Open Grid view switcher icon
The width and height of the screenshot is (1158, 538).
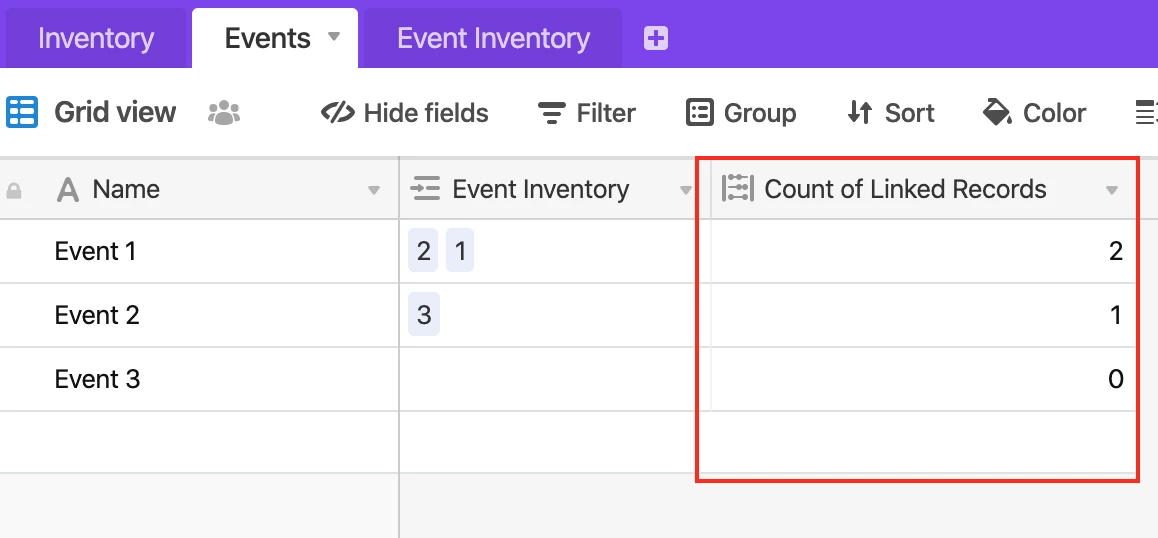click(x=21, y=112)
